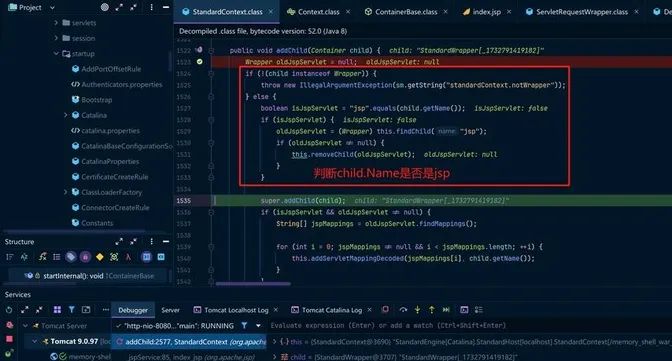Toggle Show Lambdas icon in Structure
Image resolution: width=672 pixels, height=361 pixels.
tap(128, 257)
